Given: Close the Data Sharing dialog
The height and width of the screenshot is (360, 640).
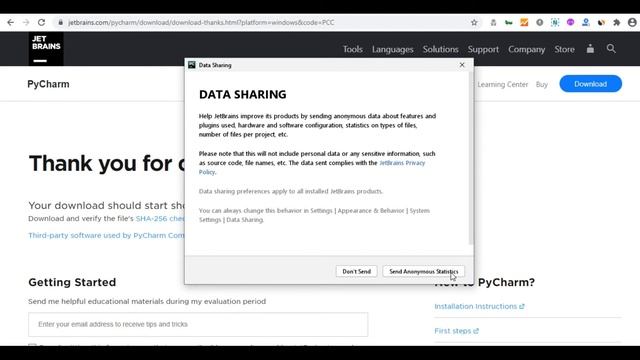Looking at the screenshot, I should pyautogui.click(x=462, y=65).
